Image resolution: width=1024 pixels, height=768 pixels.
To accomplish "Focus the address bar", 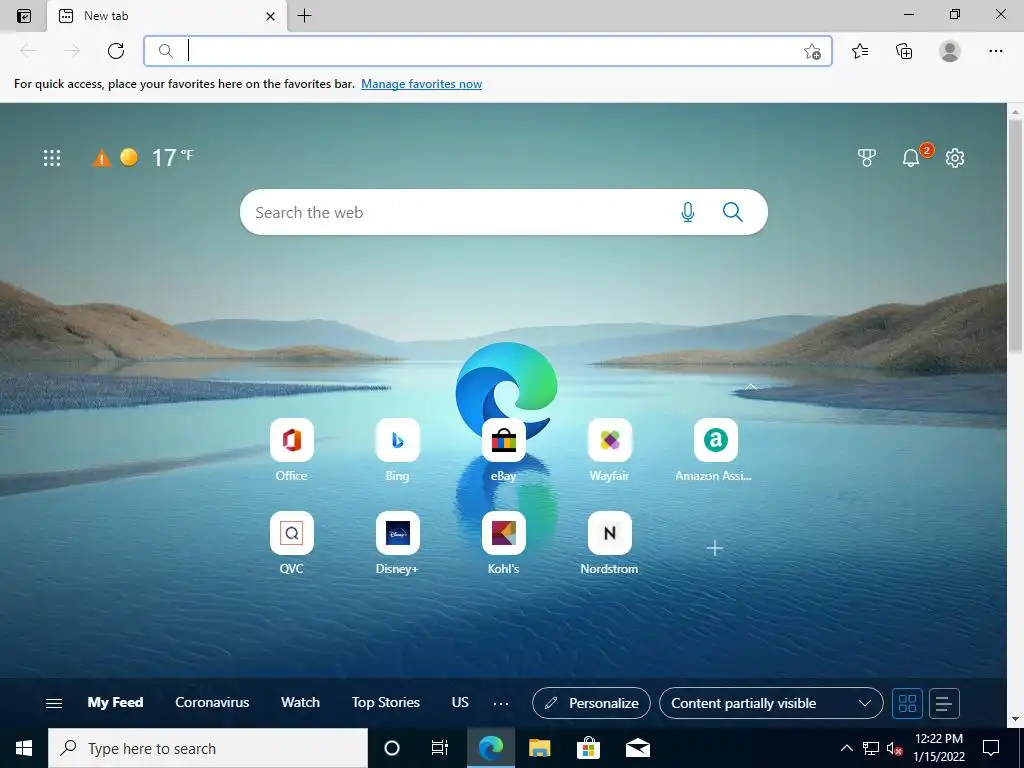I will pos(488,51).
